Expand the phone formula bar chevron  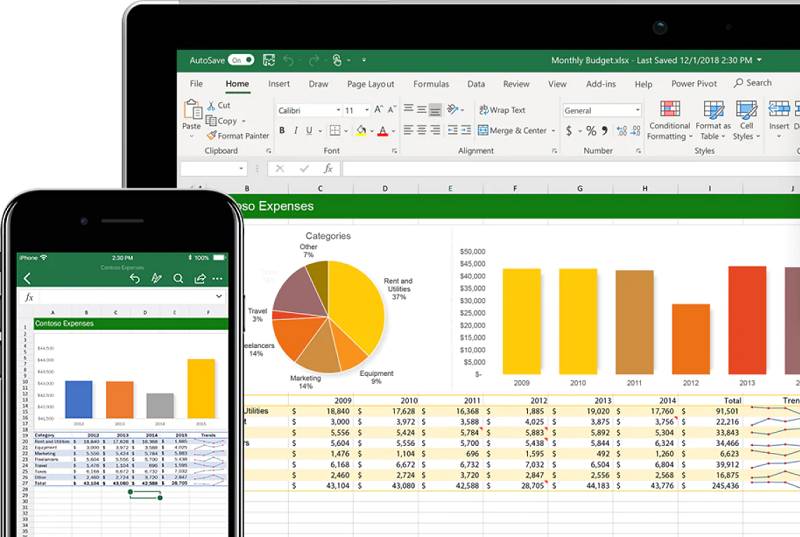click(x=218, y=297)
